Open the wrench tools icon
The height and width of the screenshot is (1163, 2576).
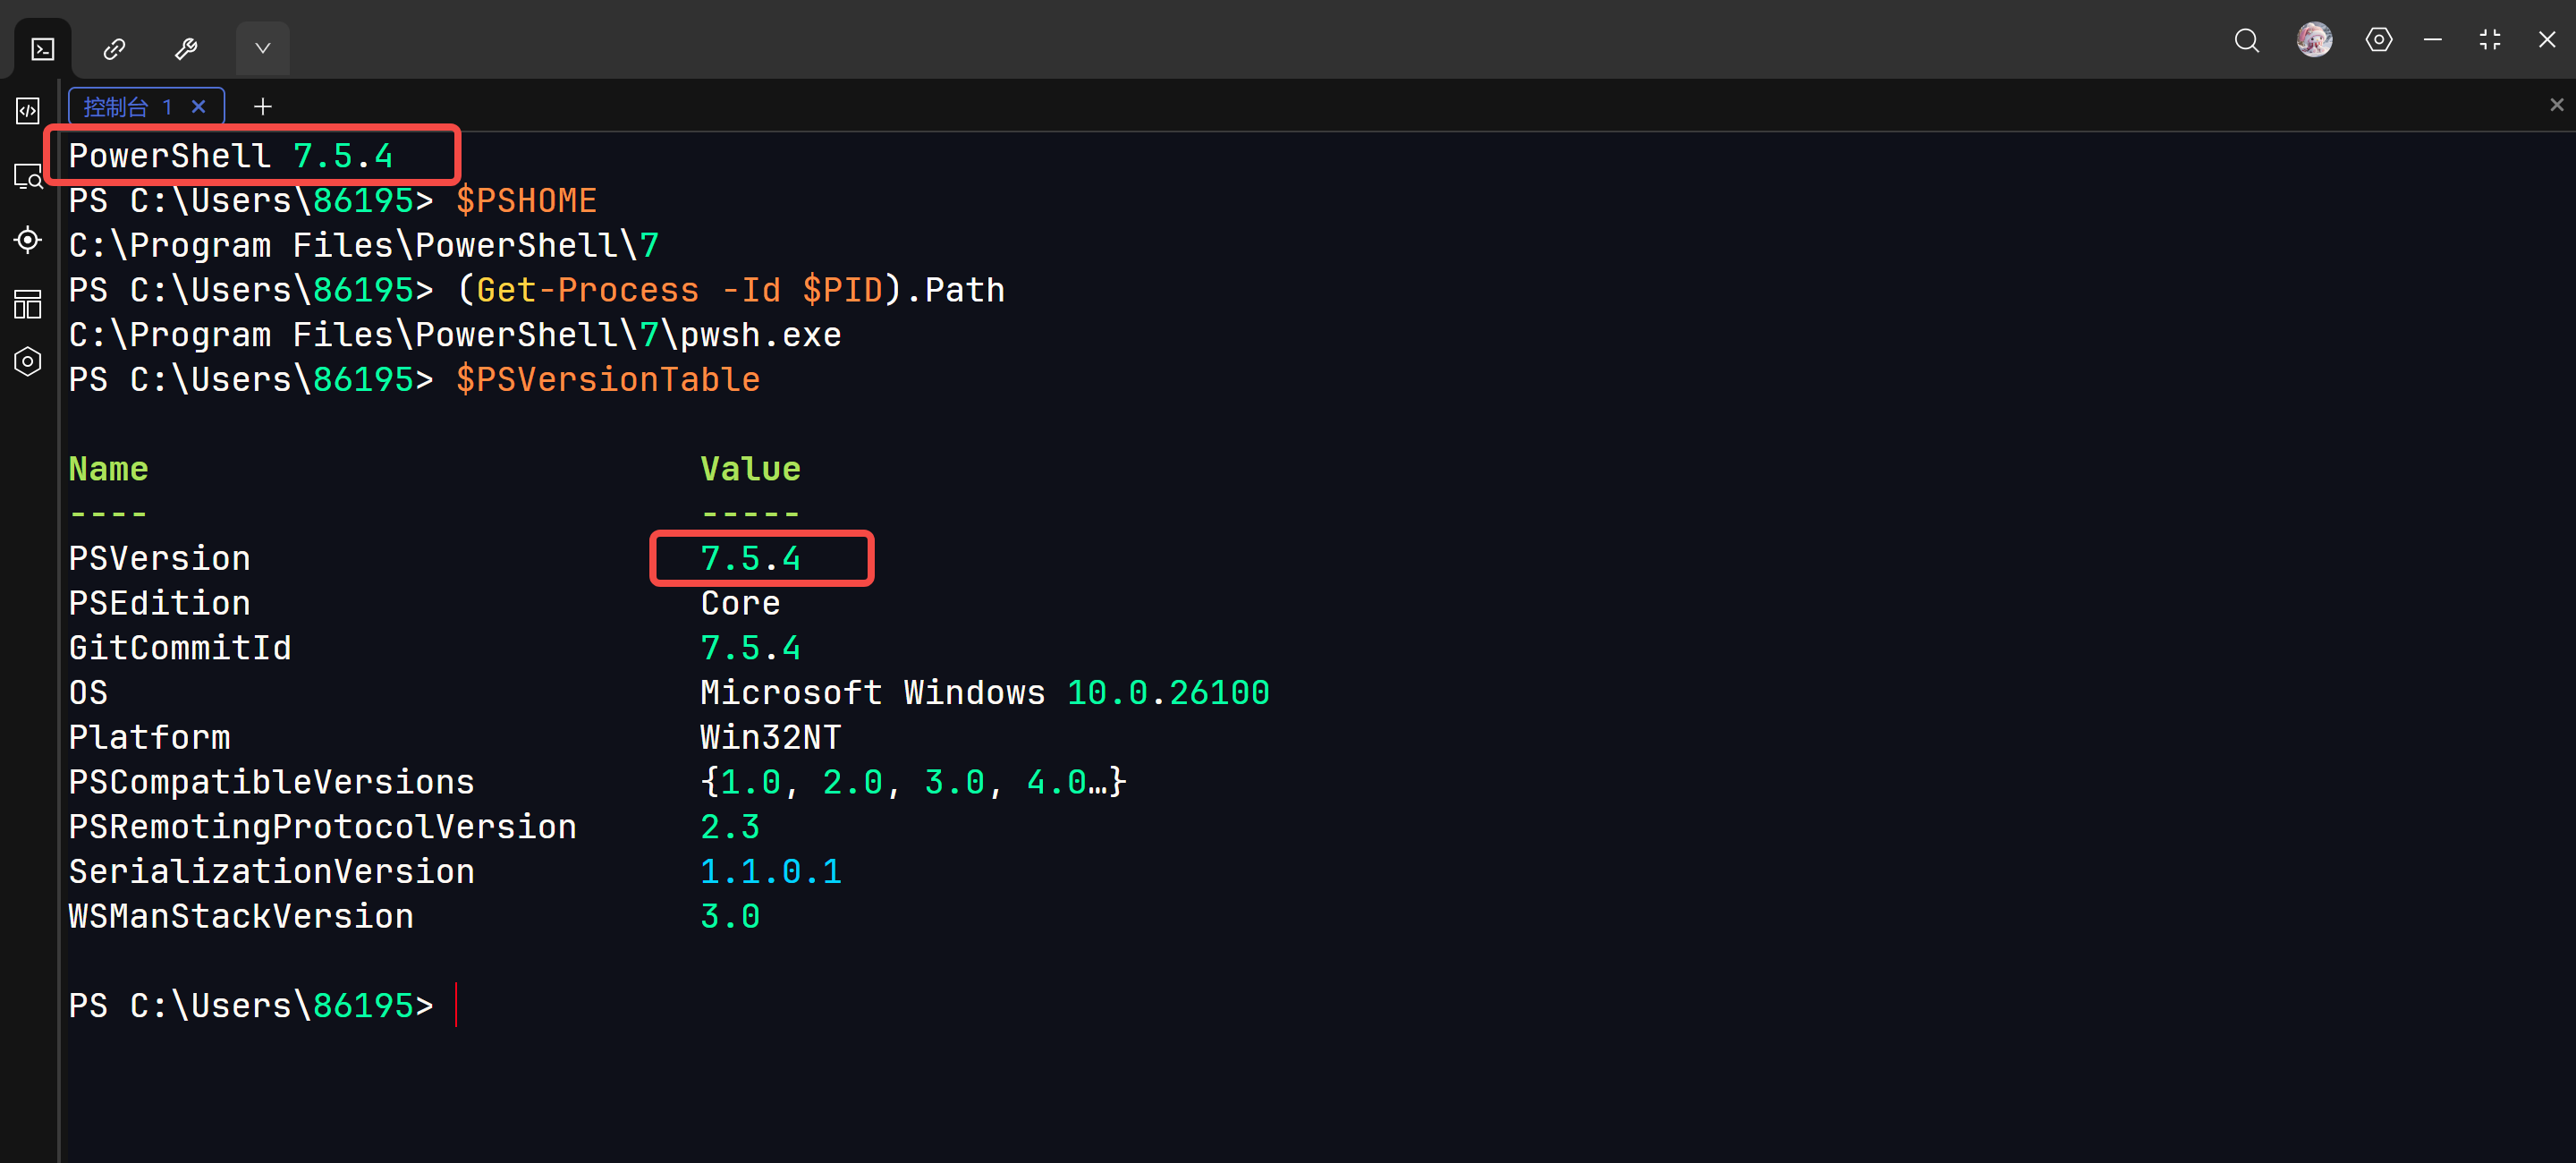point(186,48)
